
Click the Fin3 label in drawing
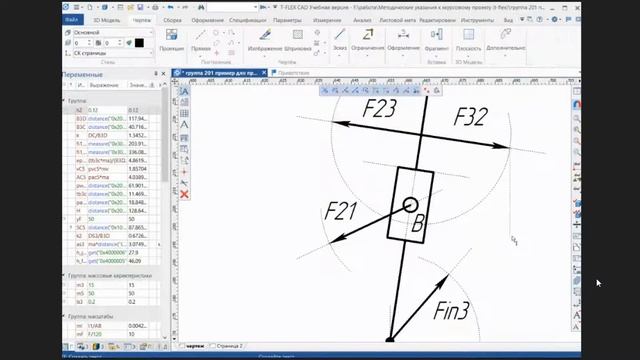click(x=451, y=311)
